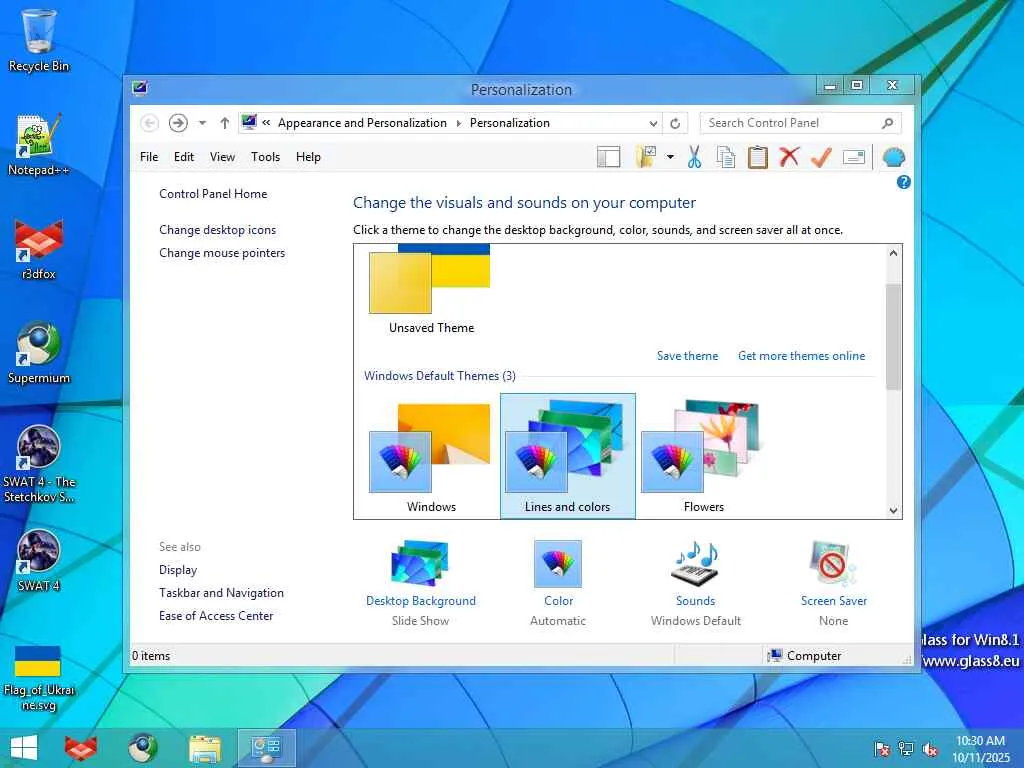Click the double chevron before Appearance and Personalization
This screenshot has width=1024, height=768.
pyautogui.click(x=266, y=123)
